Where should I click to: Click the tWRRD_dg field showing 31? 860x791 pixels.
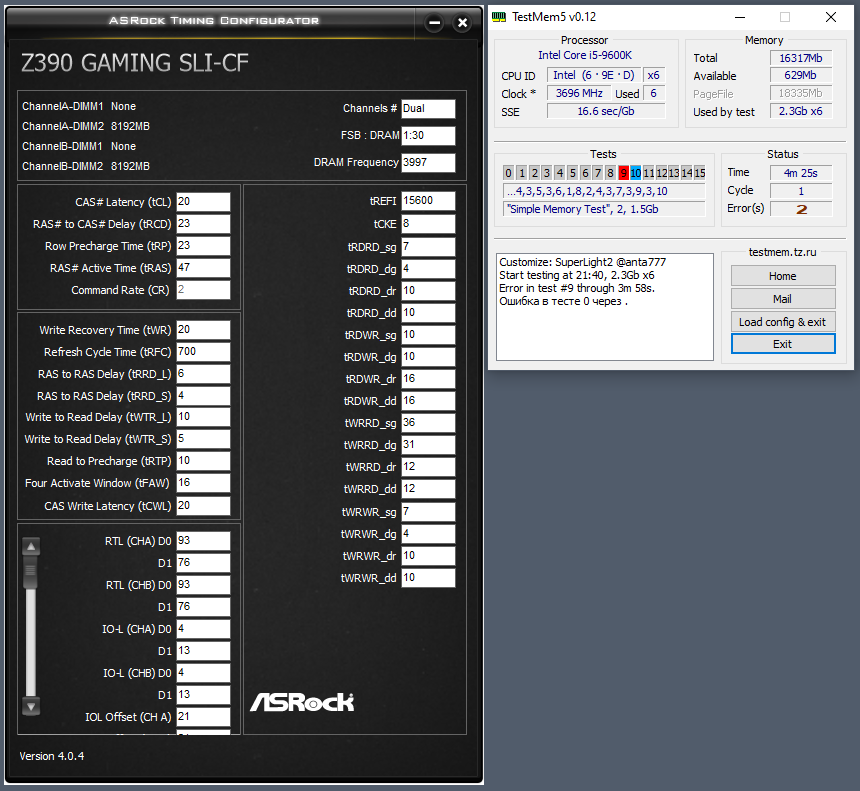point(428,445)
